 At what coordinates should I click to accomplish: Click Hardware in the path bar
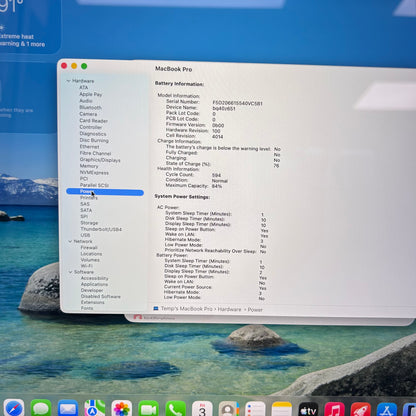point(229,309)
